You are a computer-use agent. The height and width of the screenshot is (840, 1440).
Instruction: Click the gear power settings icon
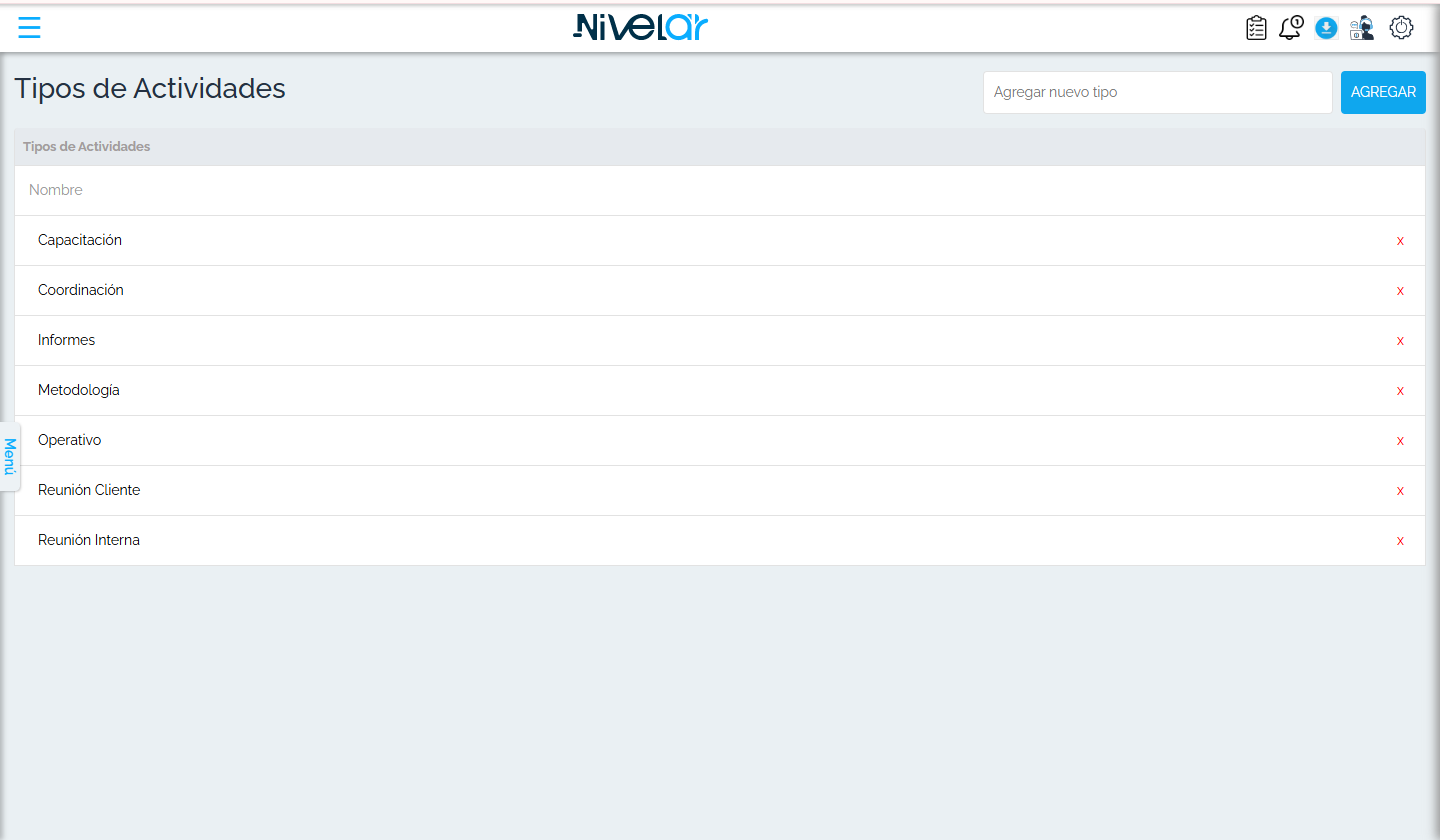(1402, 28)
